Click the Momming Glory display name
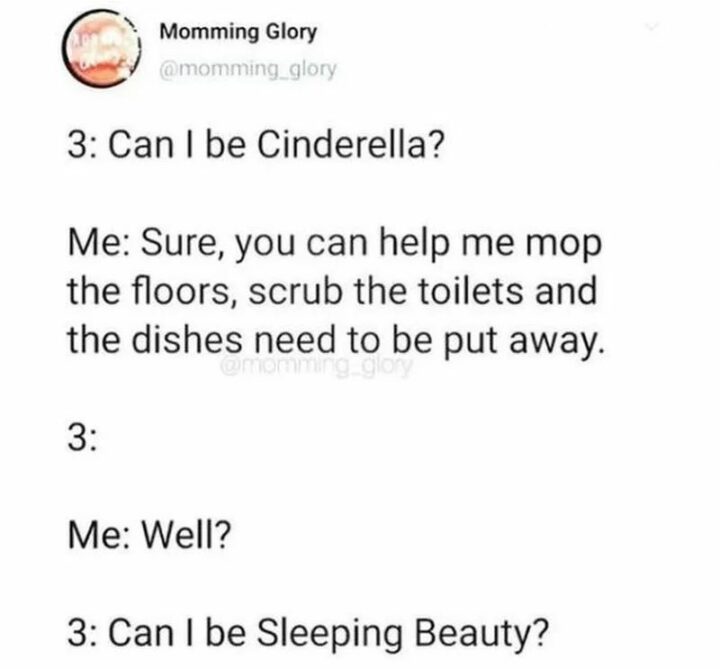Viewport: 720px width, 669px height. tap(238, 32)
